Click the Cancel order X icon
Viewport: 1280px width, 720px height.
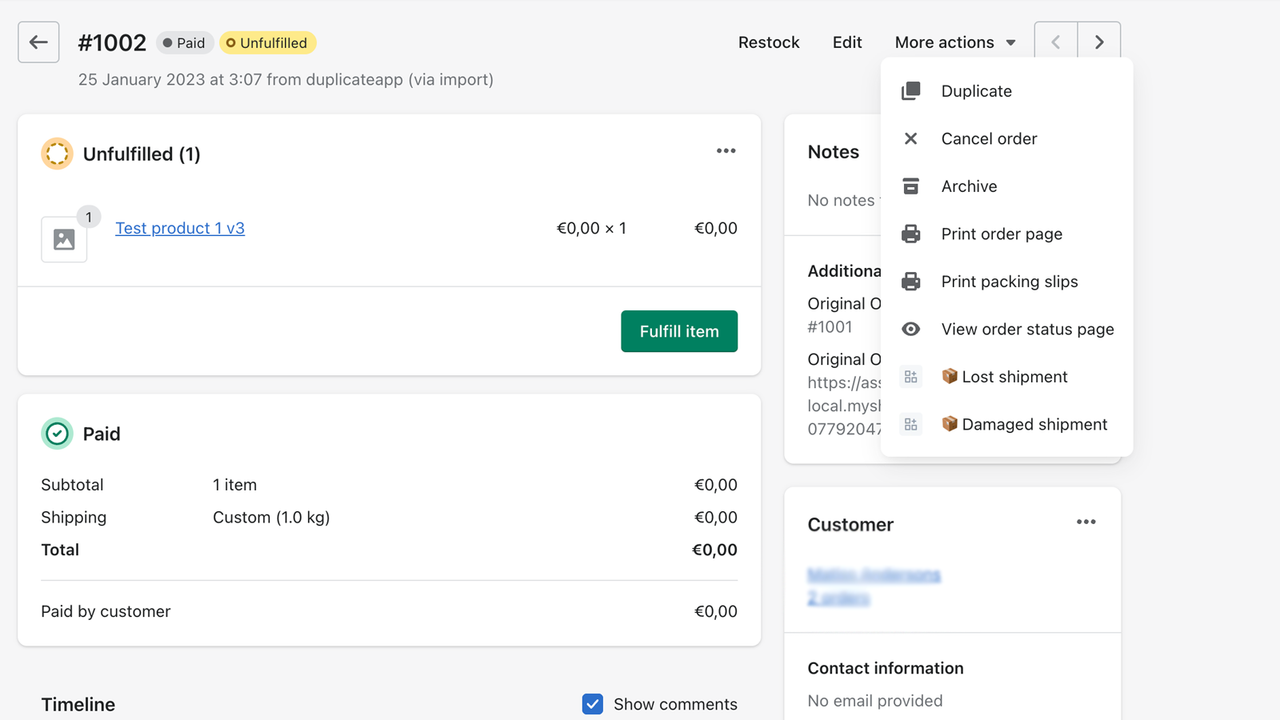(x=911, y=139)
